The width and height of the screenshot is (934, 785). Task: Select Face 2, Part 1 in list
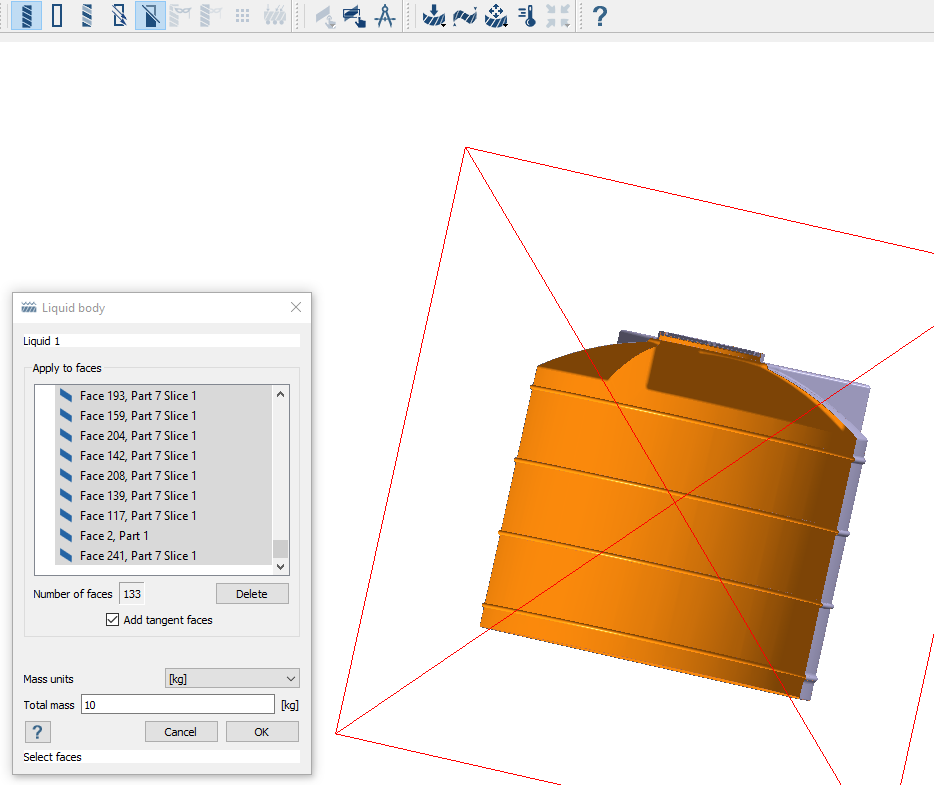tap(114, 536)
